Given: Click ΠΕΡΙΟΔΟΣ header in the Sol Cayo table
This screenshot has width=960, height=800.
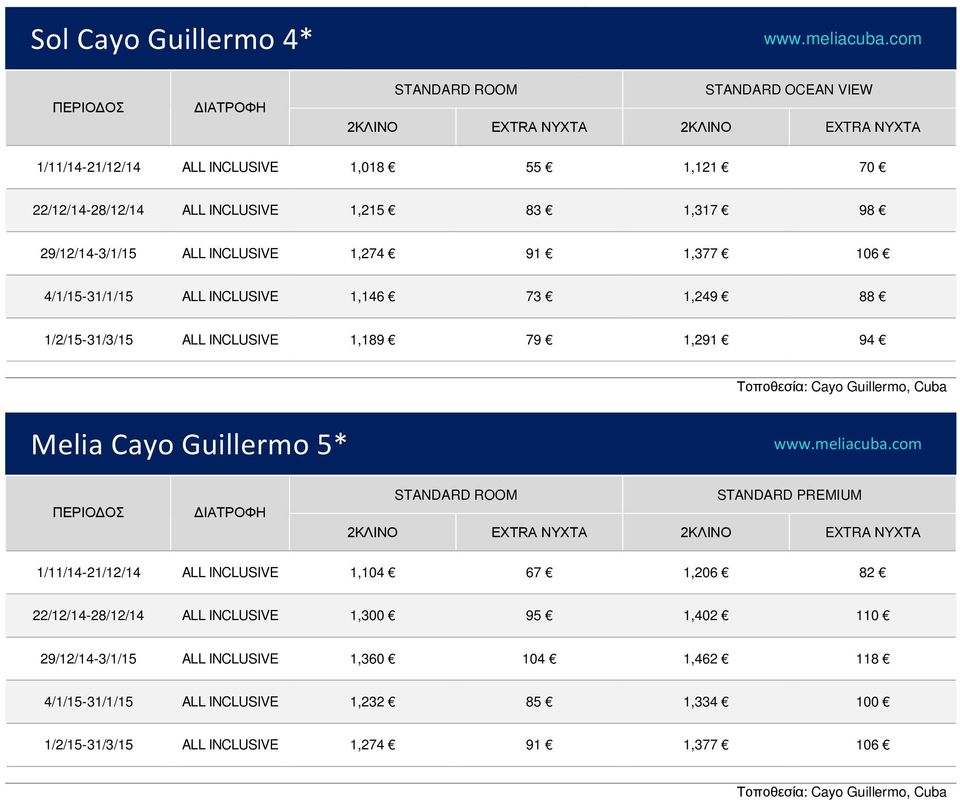Looking at the screenshot, I should click(x=88, y=108).
